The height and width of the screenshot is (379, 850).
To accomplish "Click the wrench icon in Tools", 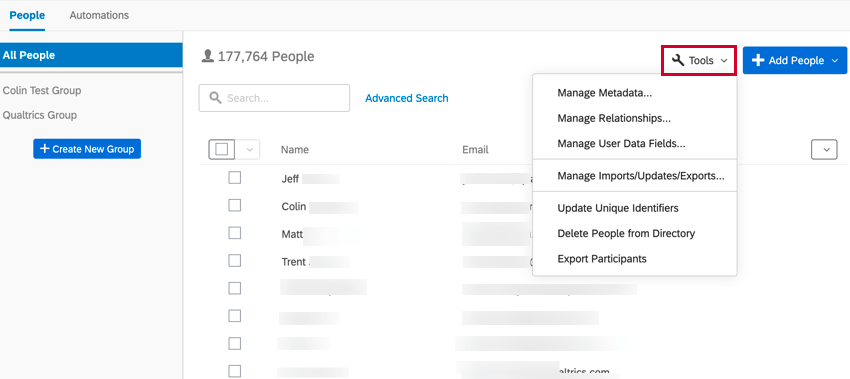I will pos(678,60).
